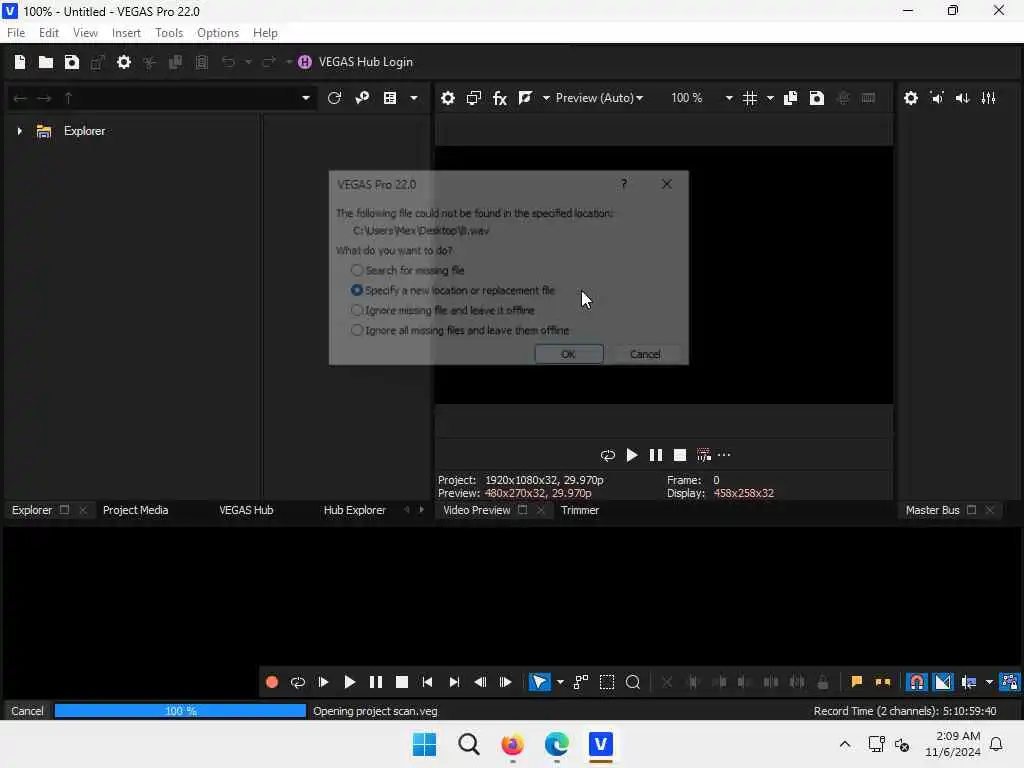Screen dimensions: 1024x768
Task: Open Master Bus mixing console sliders icon
Action: coord(989,98)
